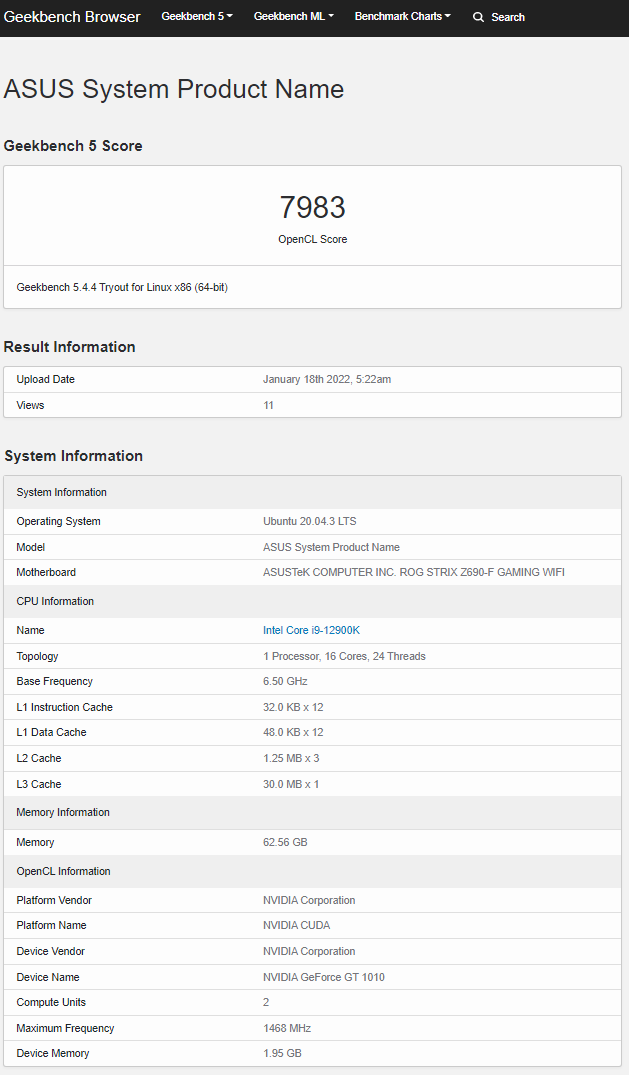Open the Geekbench ML dropdown menu
Screen dimensions: 629x1075
click(x=294, y=16)
